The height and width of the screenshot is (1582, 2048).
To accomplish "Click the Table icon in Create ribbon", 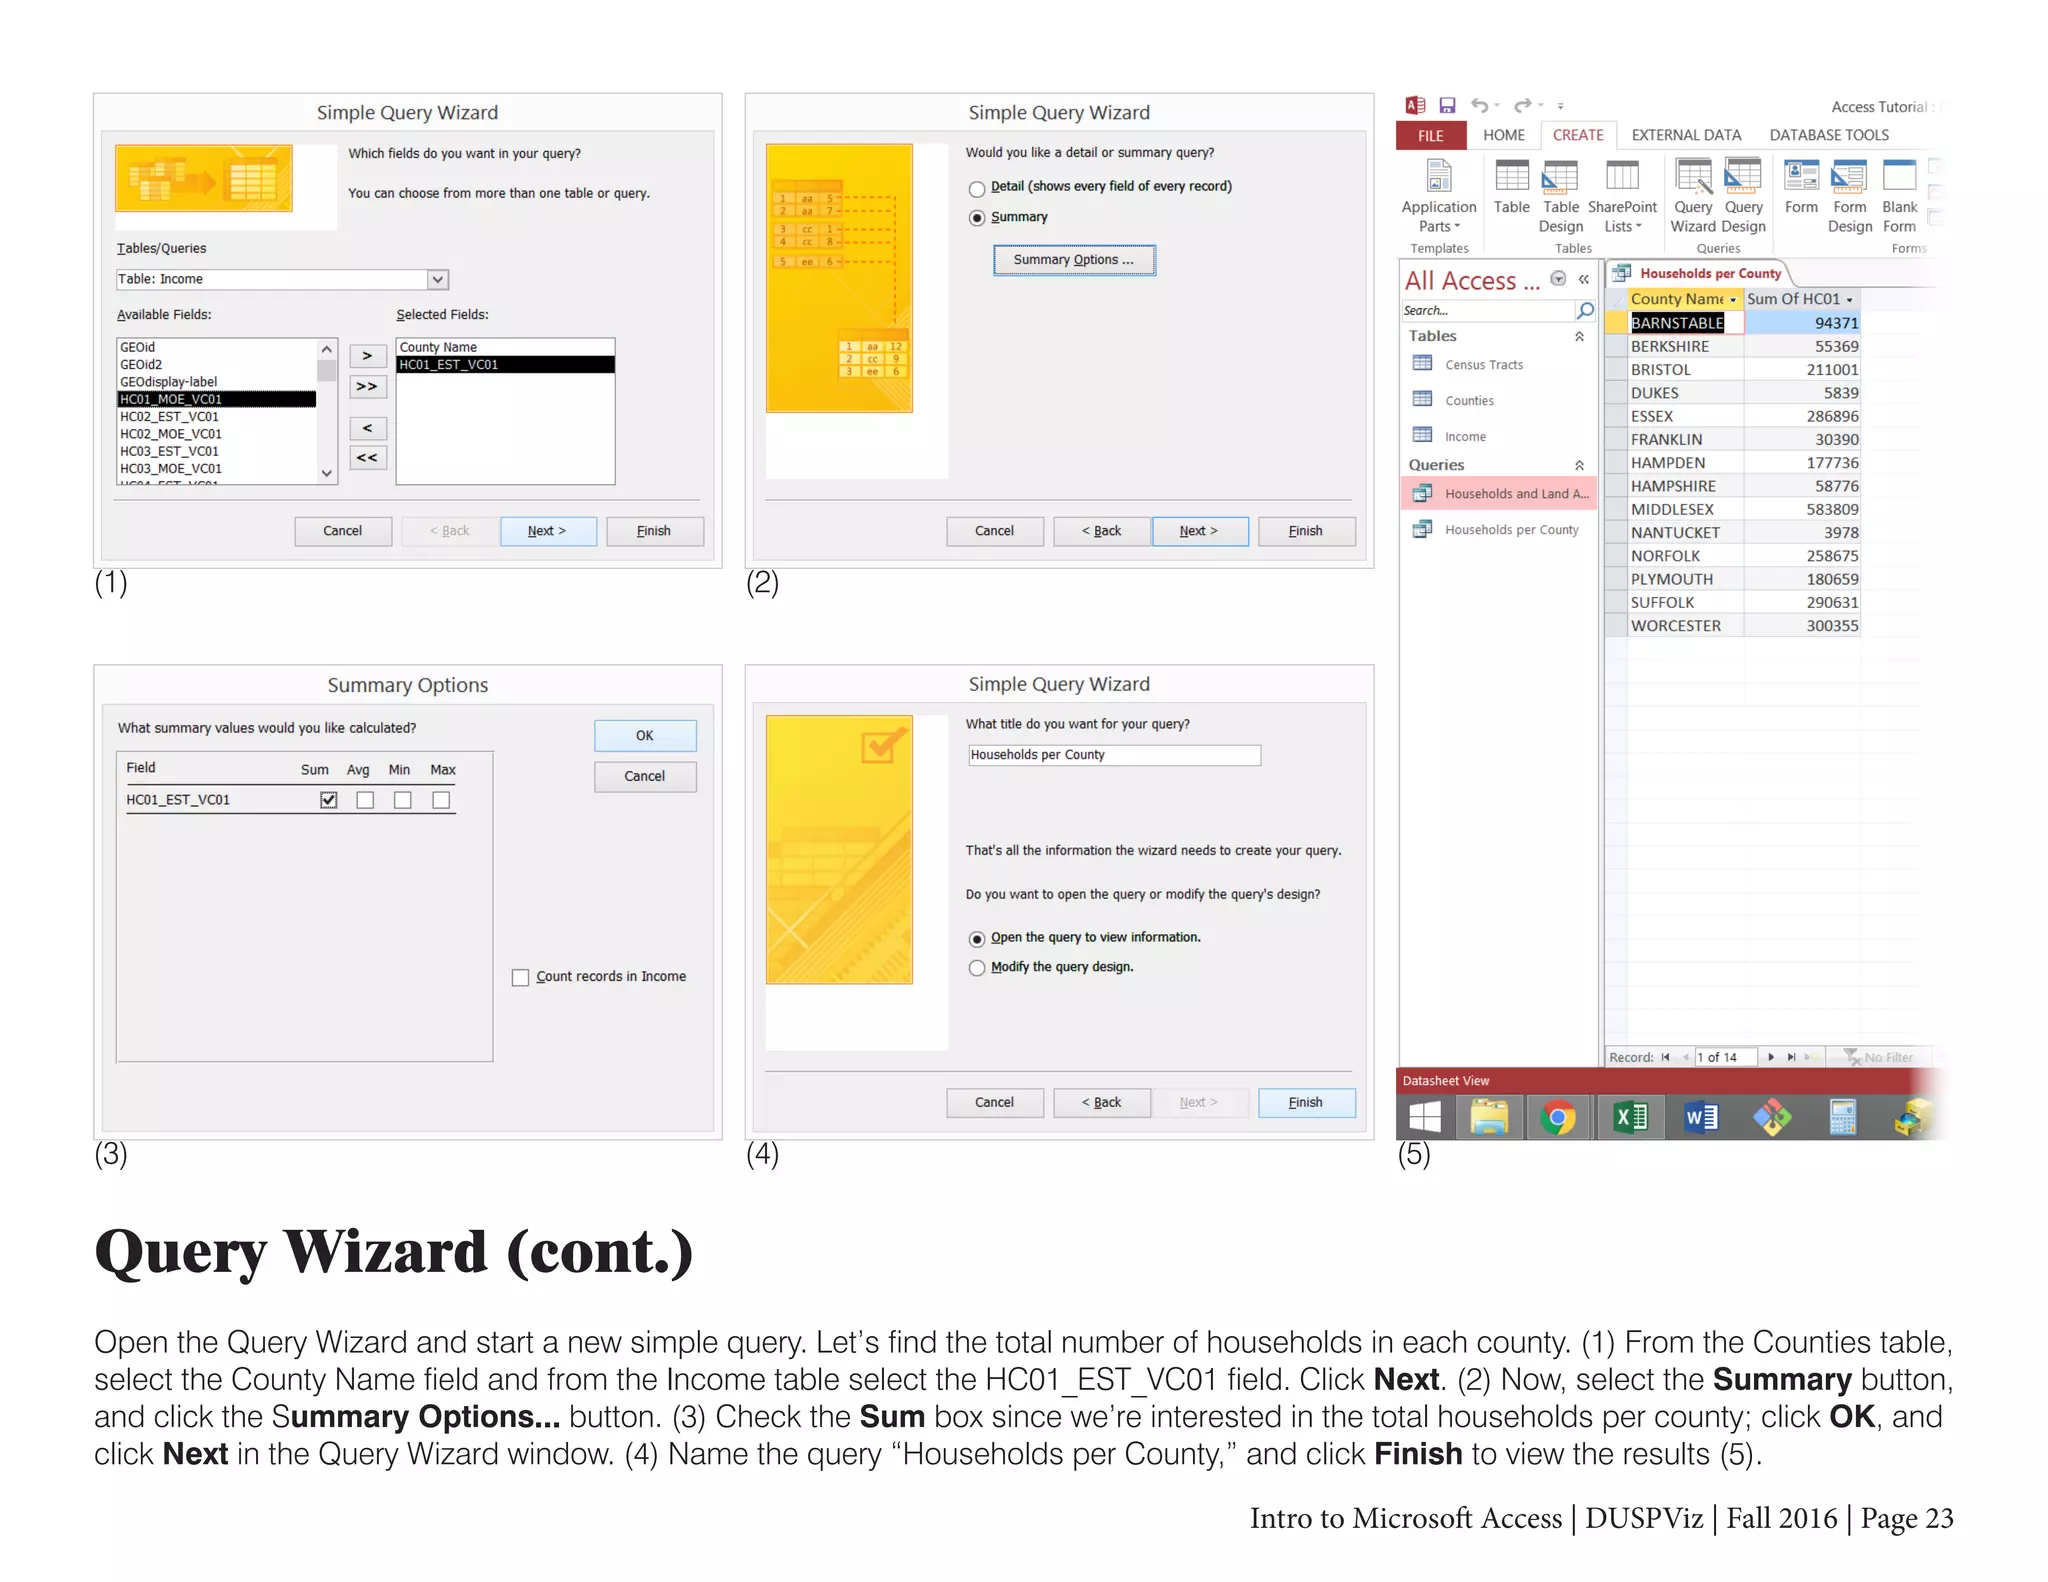I will [x=1511, y=187].
